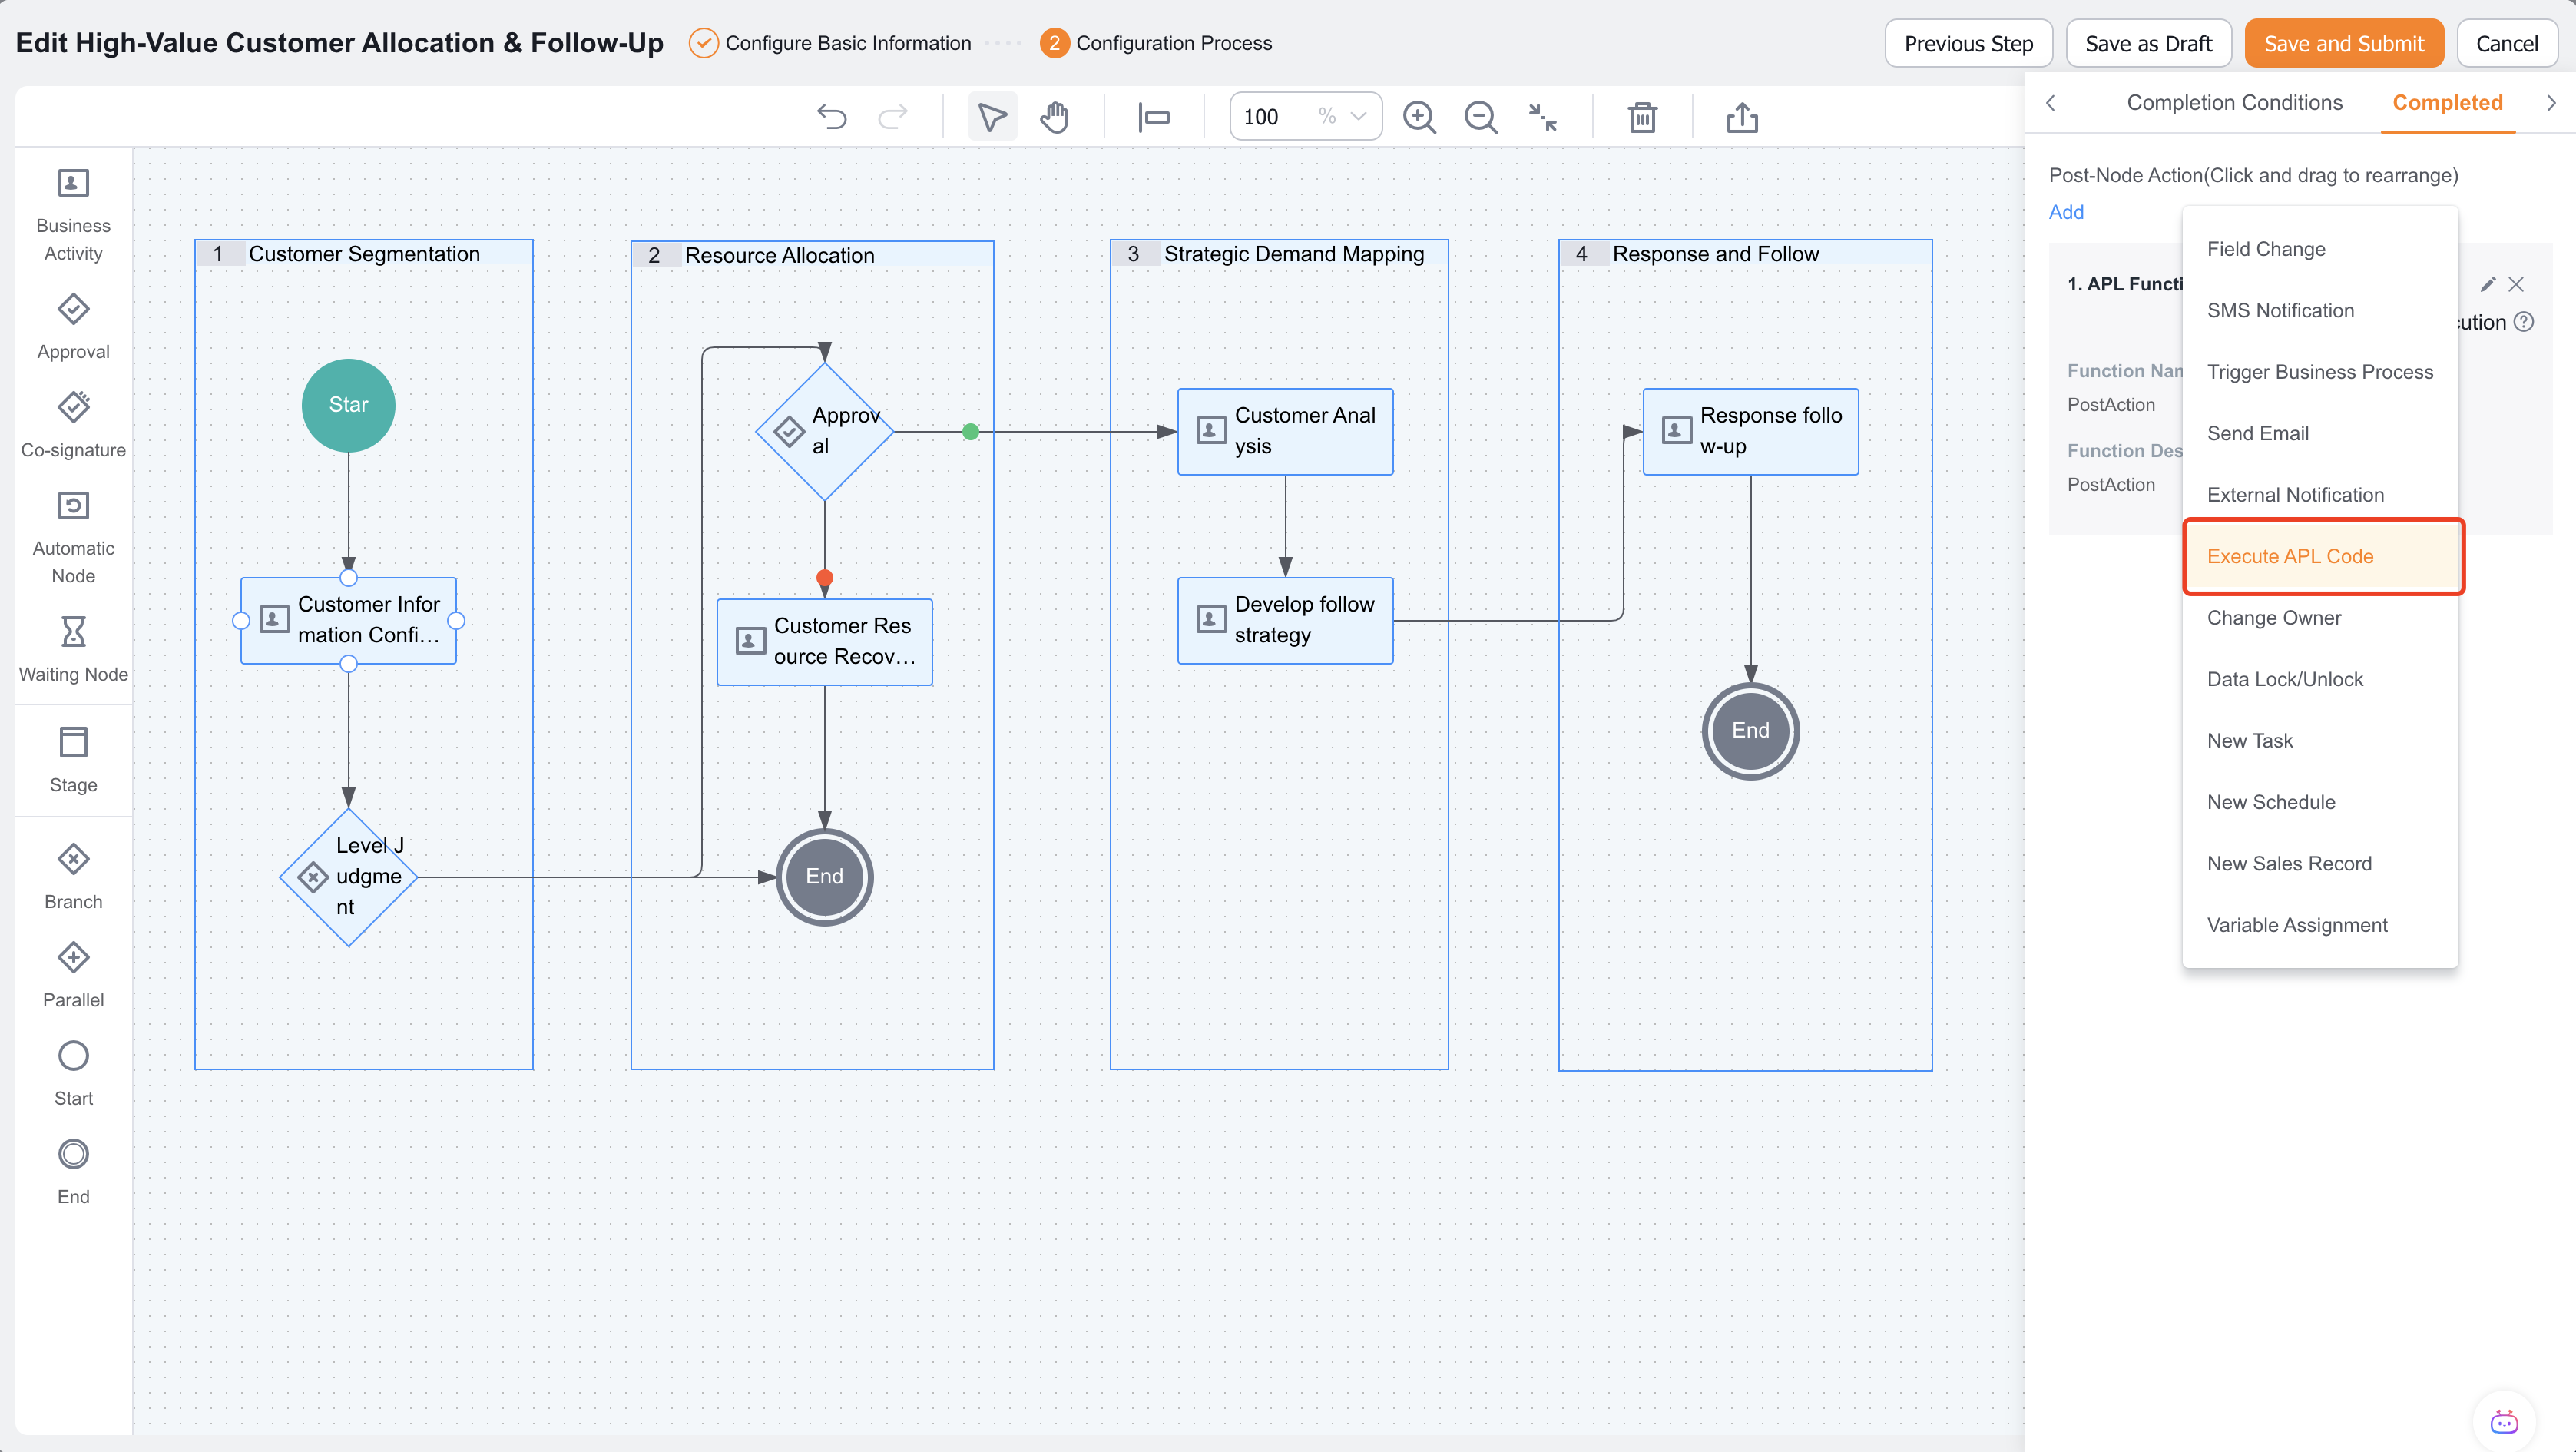Select the pointer selection tool
The image size is (2576, 1452).
(x=992, y=117)
